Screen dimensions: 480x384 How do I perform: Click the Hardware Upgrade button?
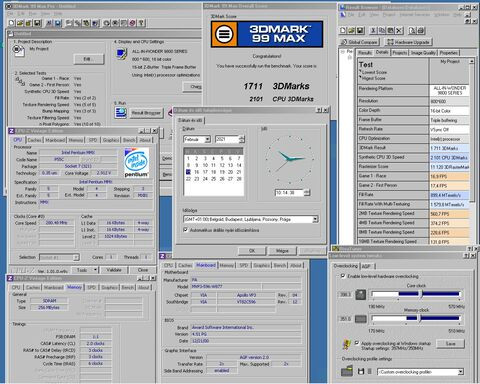coord(408,42)
